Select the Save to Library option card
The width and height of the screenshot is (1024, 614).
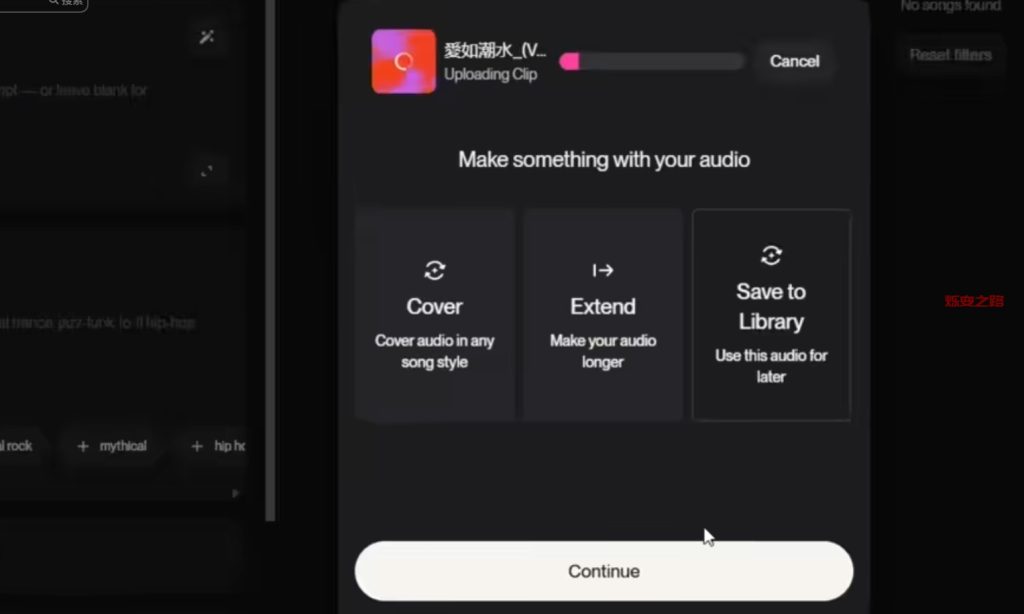point(771,315)
